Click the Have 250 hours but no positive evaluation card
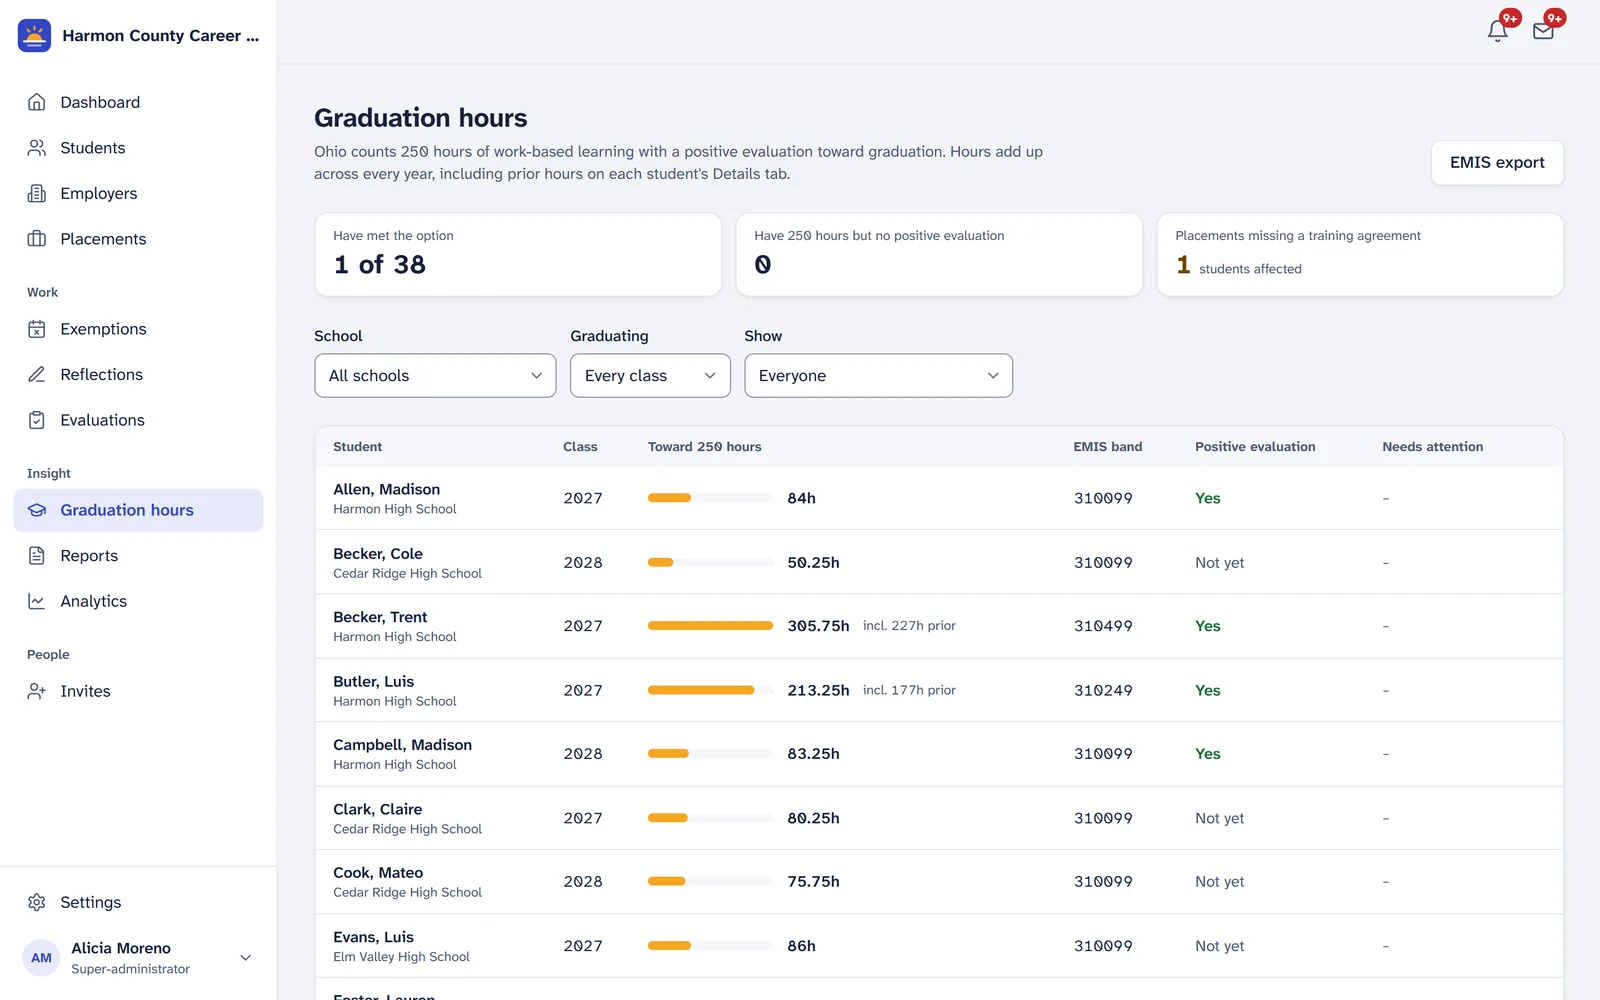This screenshot has width=1600, height=1000. pyautogui.click(x=939, y=254)
